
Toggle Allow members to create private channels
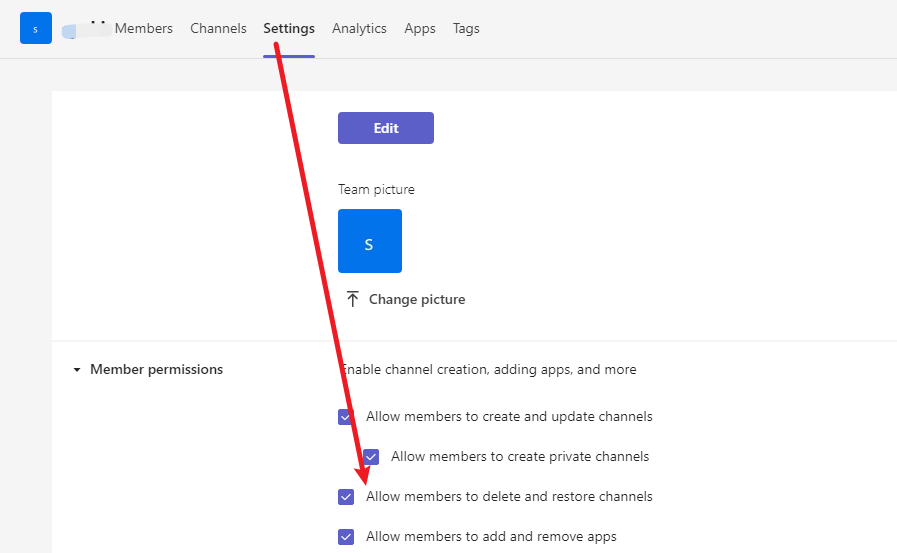(371, 457)
